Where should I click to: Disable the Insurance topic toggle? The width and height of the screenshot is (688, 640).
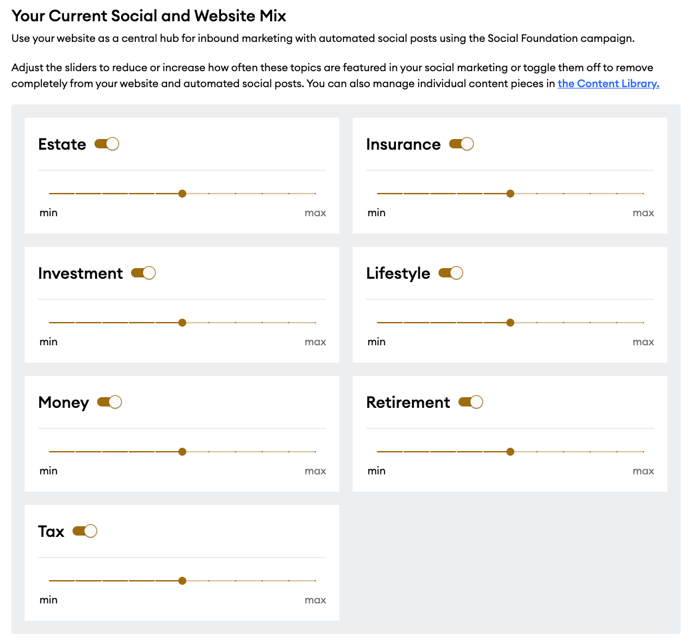coord(461,144)
